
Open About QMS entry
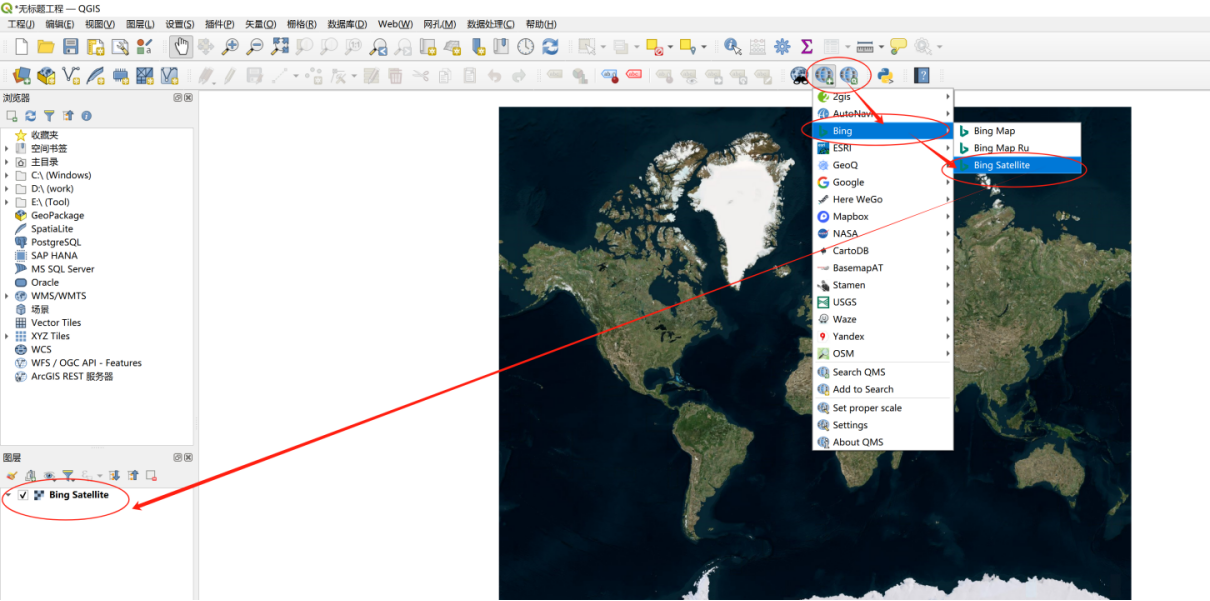pos(883,442)
